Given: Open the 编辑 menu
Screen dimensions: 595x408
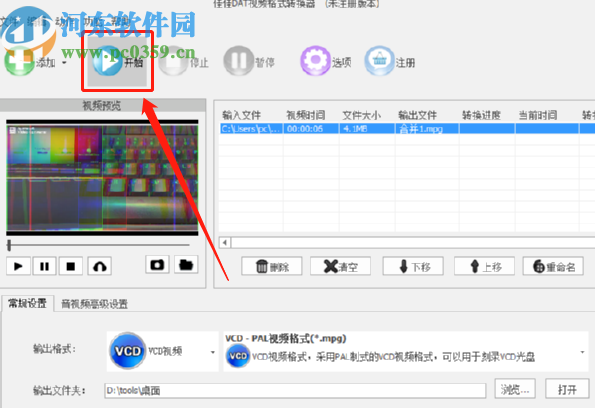Looking at the screenshot, I should click(37, 22).
